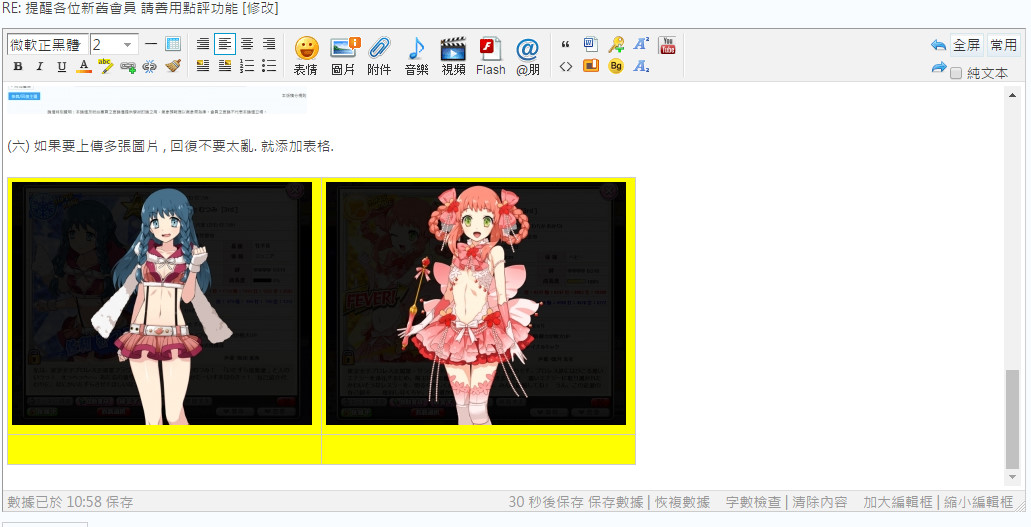Insert a YouTube video
Screen dimensions: 1031x527
(667, 45)
